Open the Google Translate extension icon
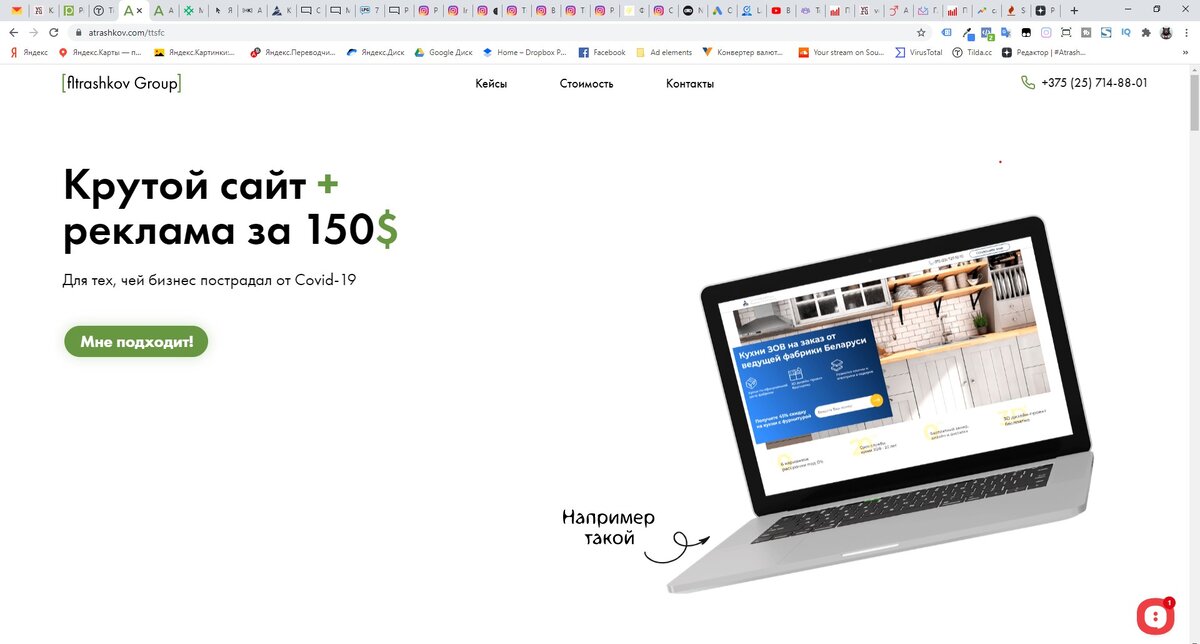Screen dimensions: 1200x644 pos(1006,32)
